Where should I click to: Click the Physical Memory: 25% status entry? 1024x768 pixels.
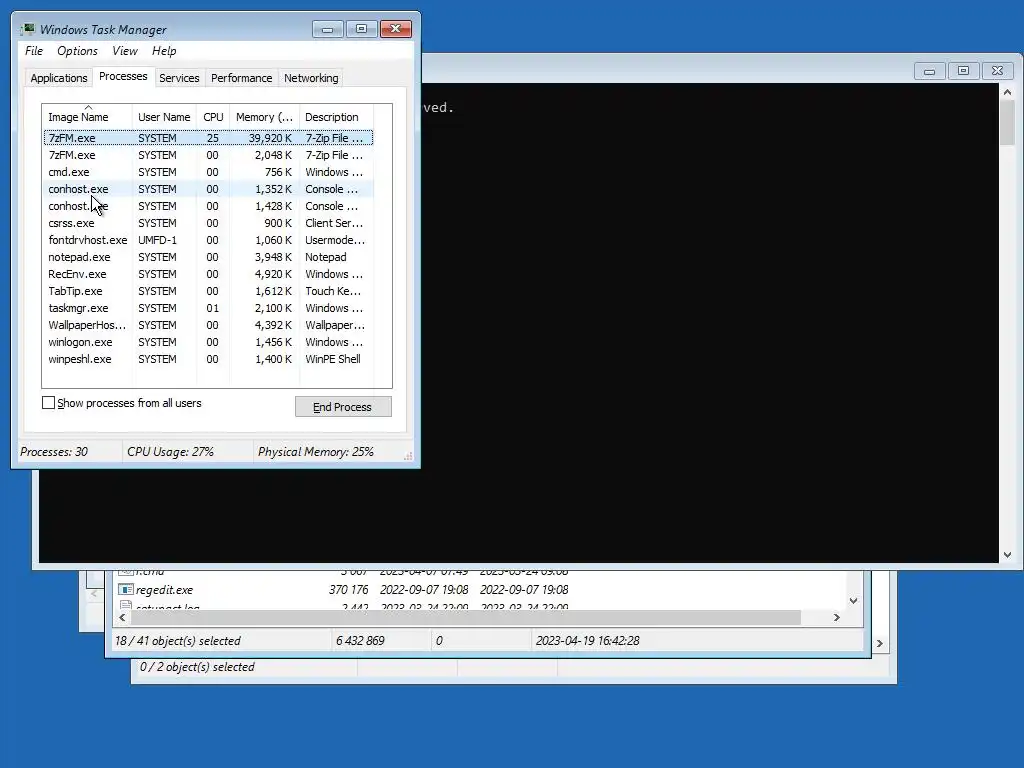coord(315,451)
